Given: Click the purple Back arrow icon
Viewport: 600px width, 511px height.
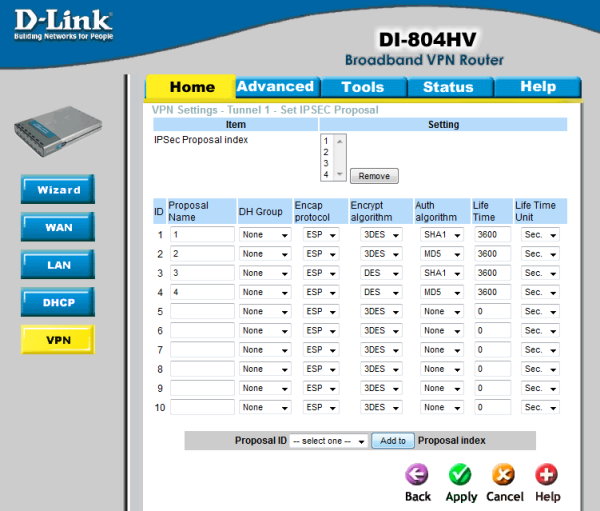Looking at the screenshot, I should click(417, 475).
